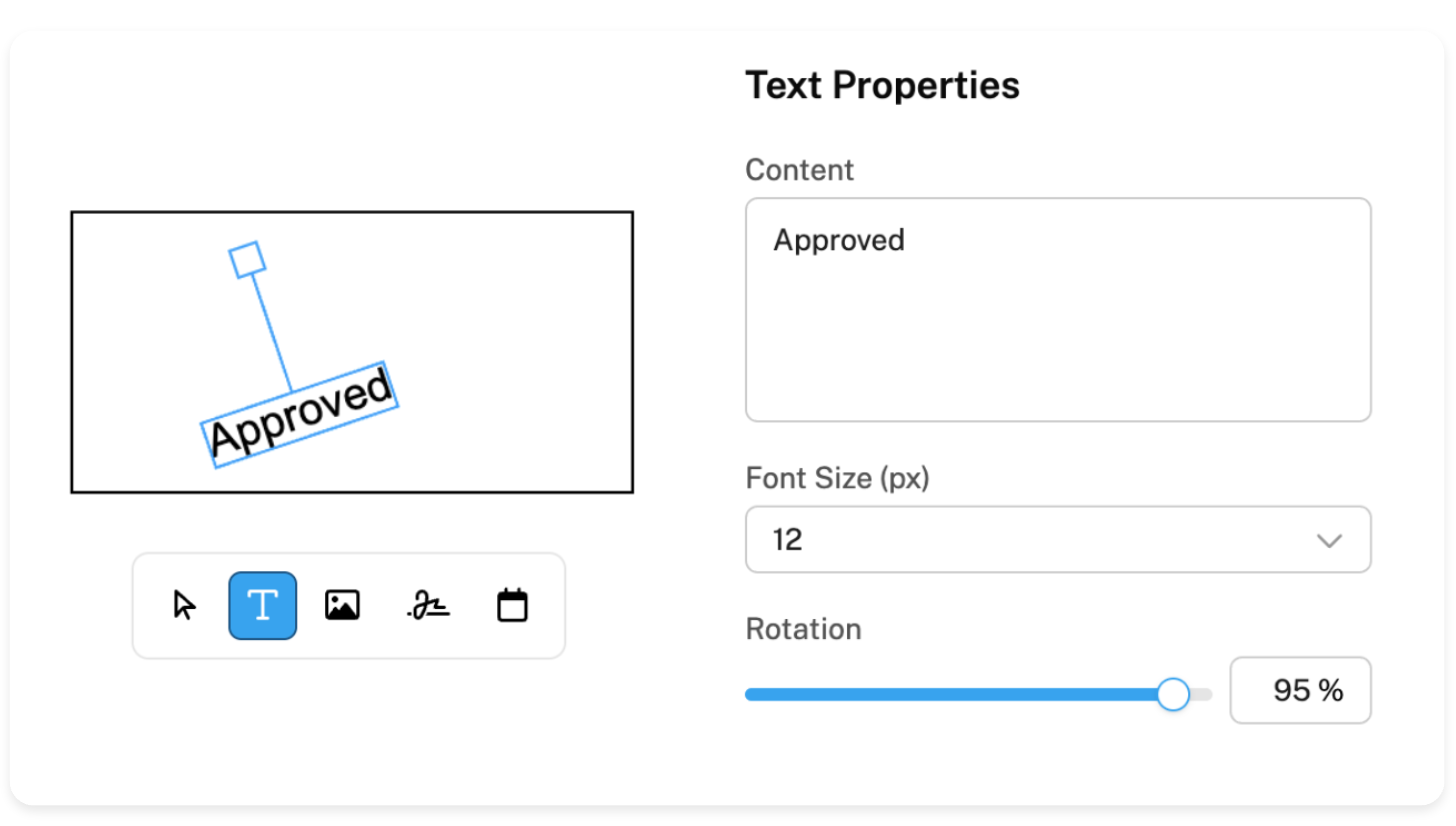Select the rotated Approved text box on canvas

pyautogui.click(x=300, y=414)
